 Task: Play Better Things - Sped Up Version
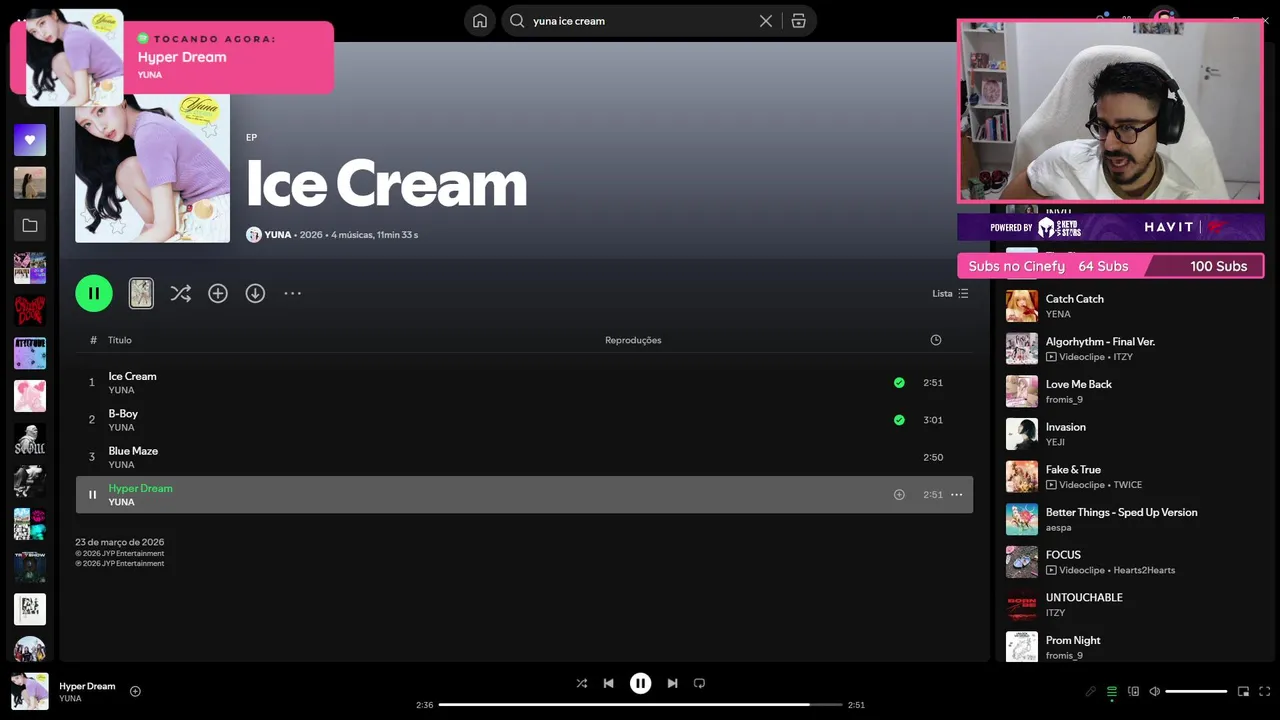(1135, 519)
